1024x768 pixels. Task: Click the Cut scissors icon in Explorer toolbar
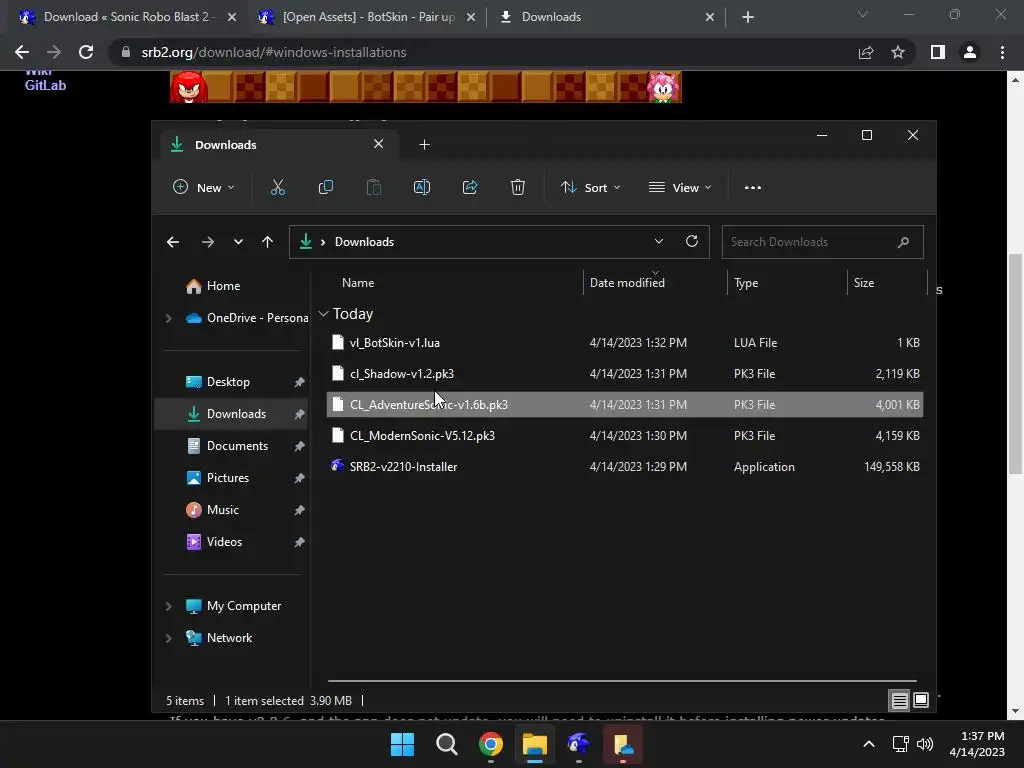278,187
